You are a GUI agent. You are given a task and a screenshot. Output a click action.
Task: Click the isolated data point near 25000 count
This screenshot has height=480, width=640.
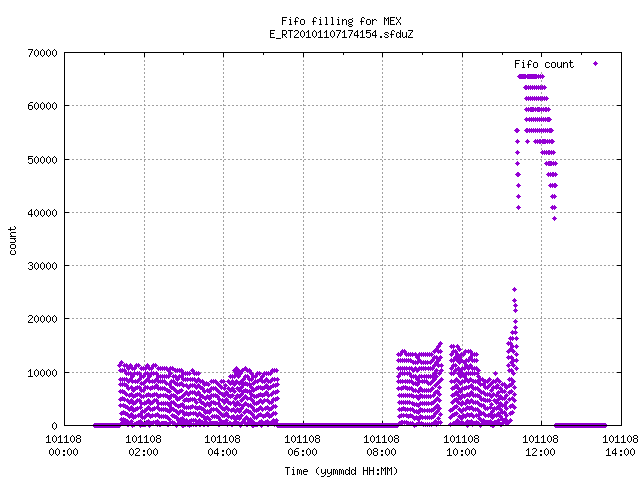click(x=514, y=290)
